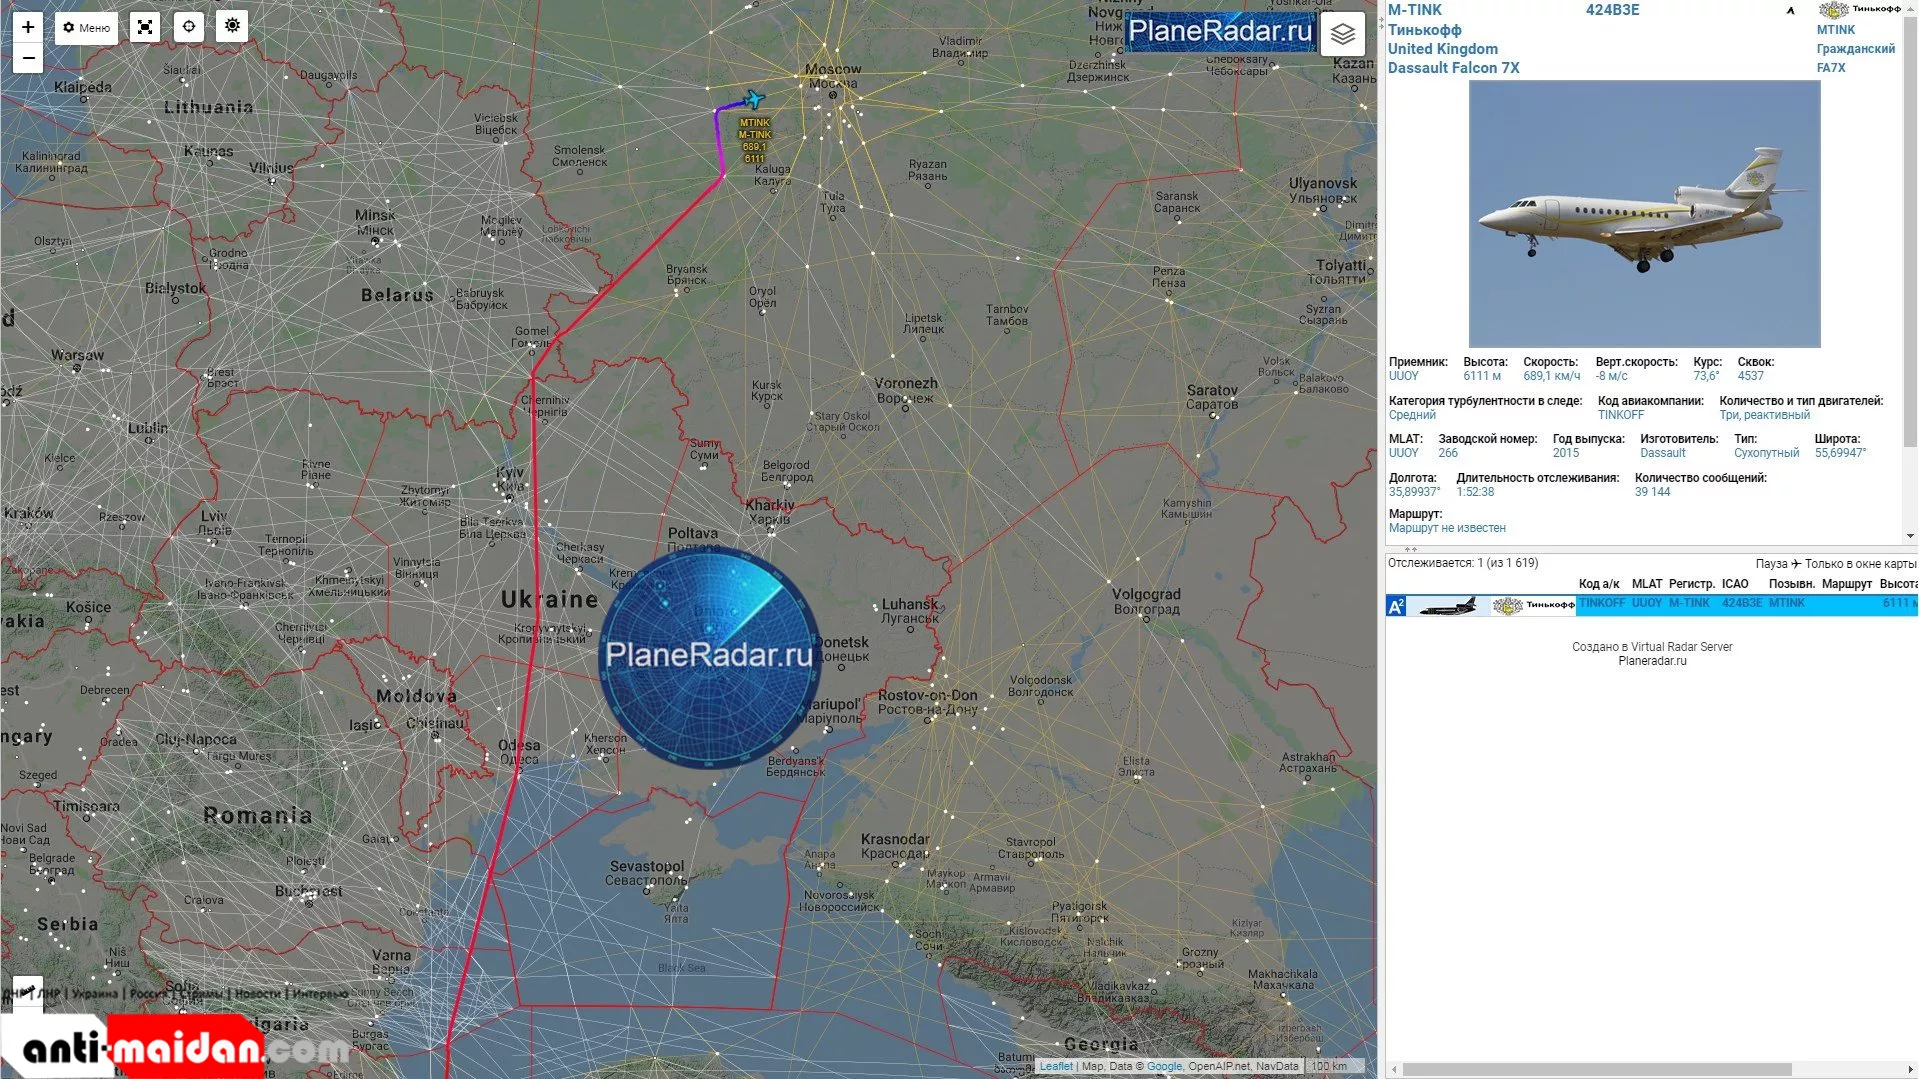The image size is (1919, 1079).
Task: Click the ruler measurement tool
Action: (x=28, y=989)
